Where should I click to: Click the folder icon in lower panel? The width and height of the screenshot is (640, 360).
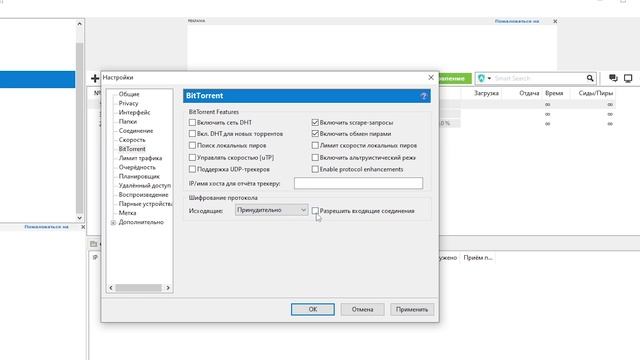click(x=93, y=244)
